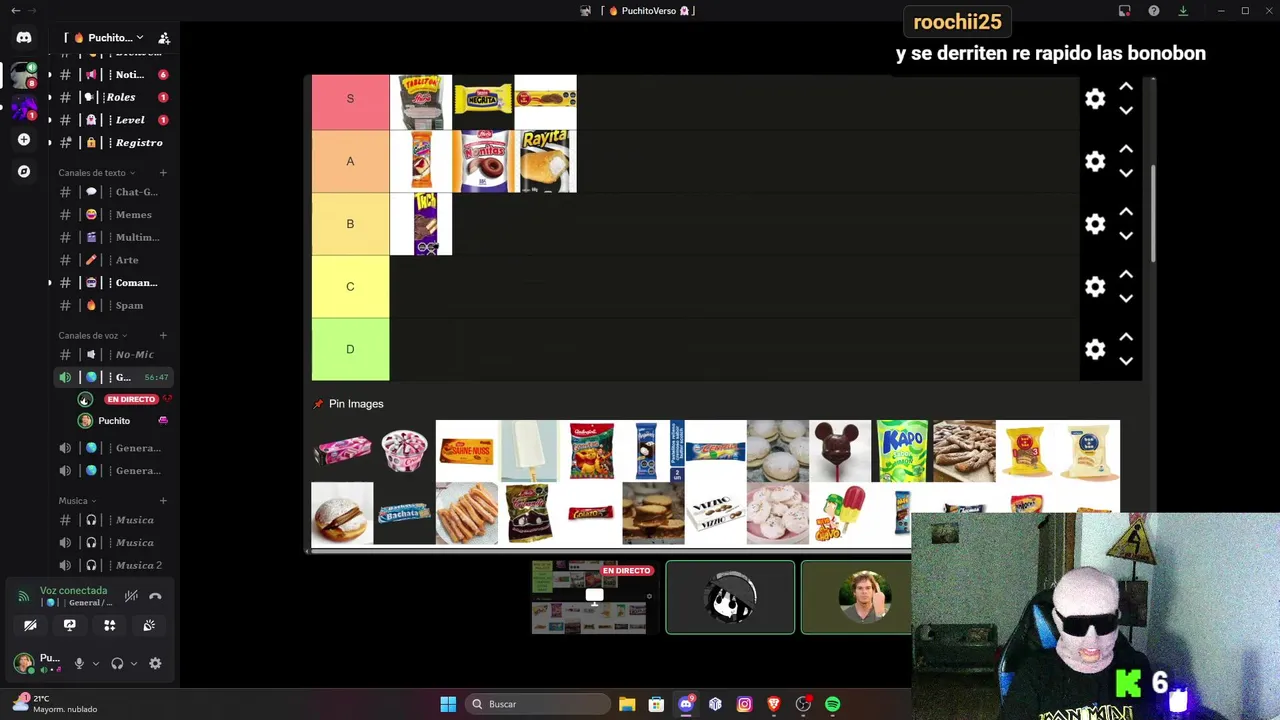The width and height of the screenshot is (1280, 720).
Task: Click the red S tier label
Action: pyautogui.click(x=350, y=99)
